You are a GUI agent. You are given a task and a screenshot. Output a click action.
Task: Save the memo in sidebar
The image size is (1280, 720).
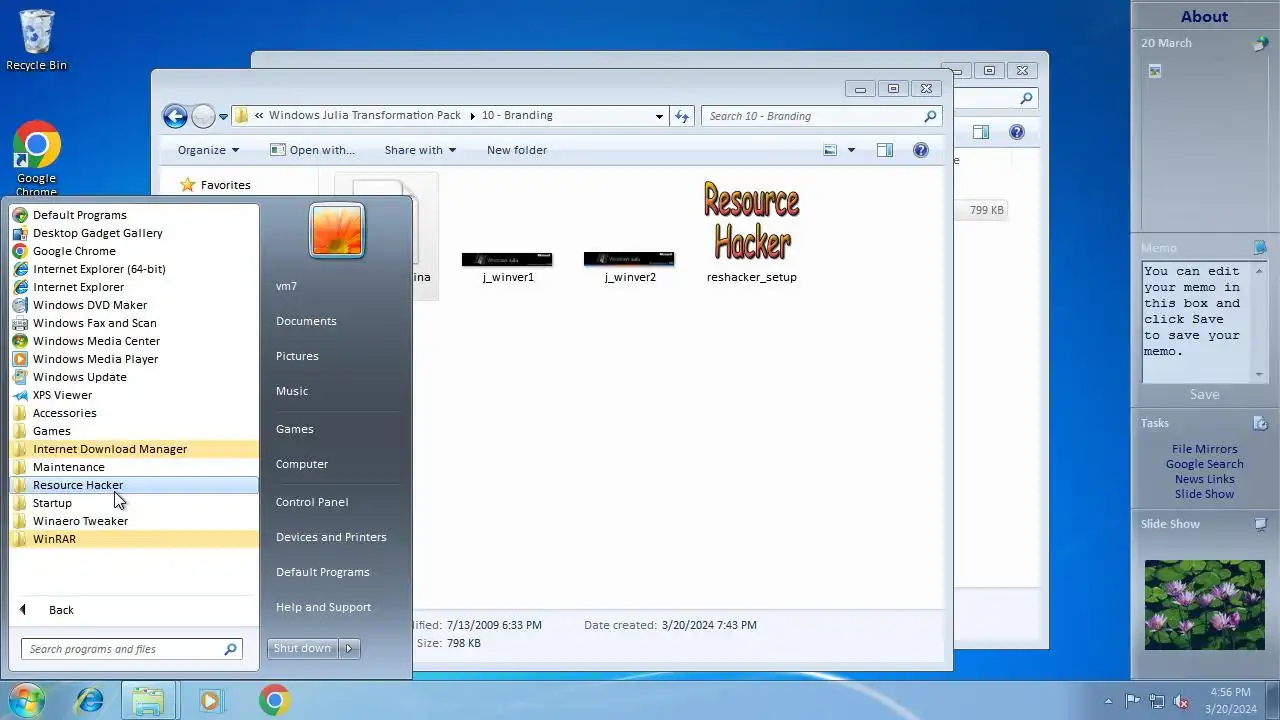tap(1204, 394)
